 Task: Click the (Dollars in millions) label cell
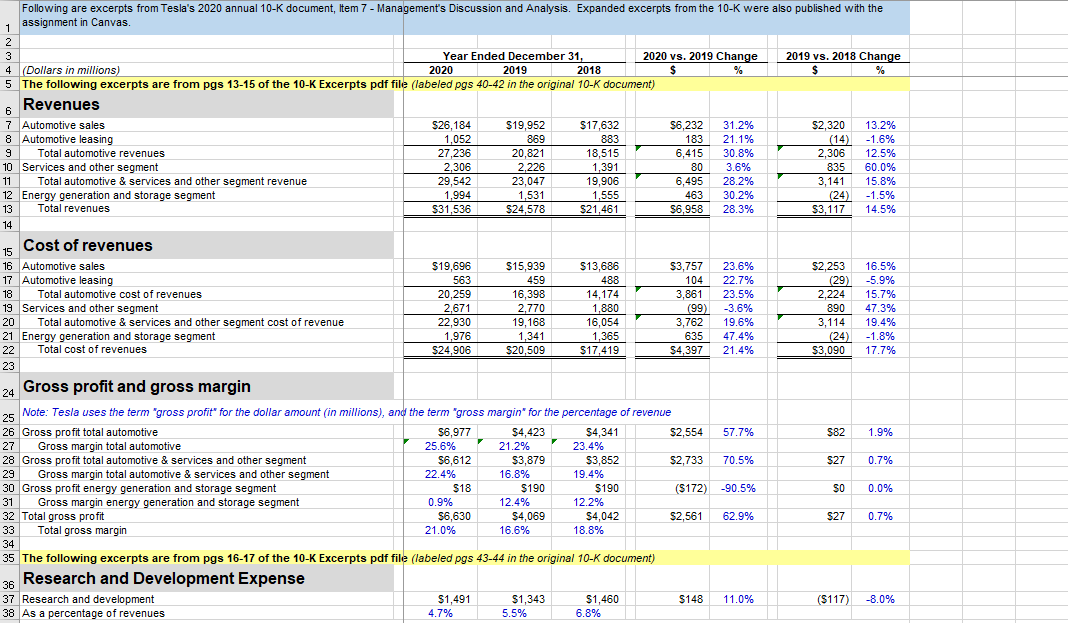coord(70,71)
